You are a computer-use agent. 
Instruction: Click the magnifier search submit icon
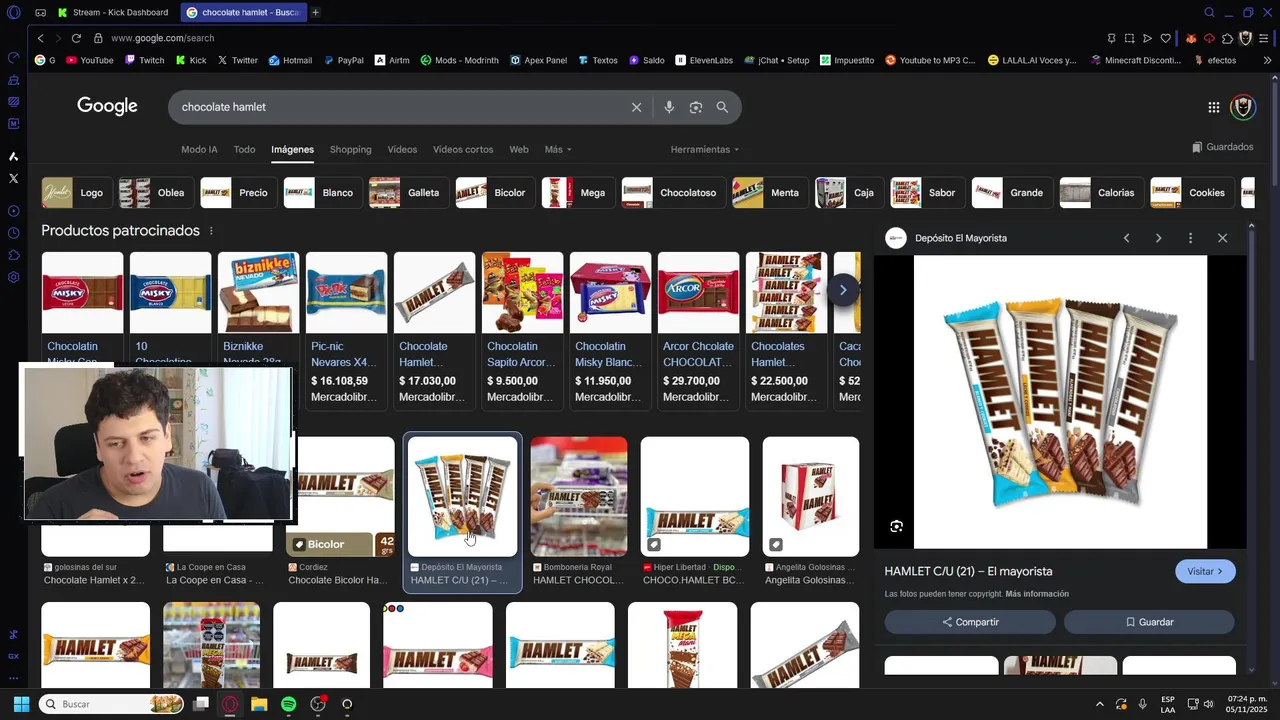pos(722,107)
